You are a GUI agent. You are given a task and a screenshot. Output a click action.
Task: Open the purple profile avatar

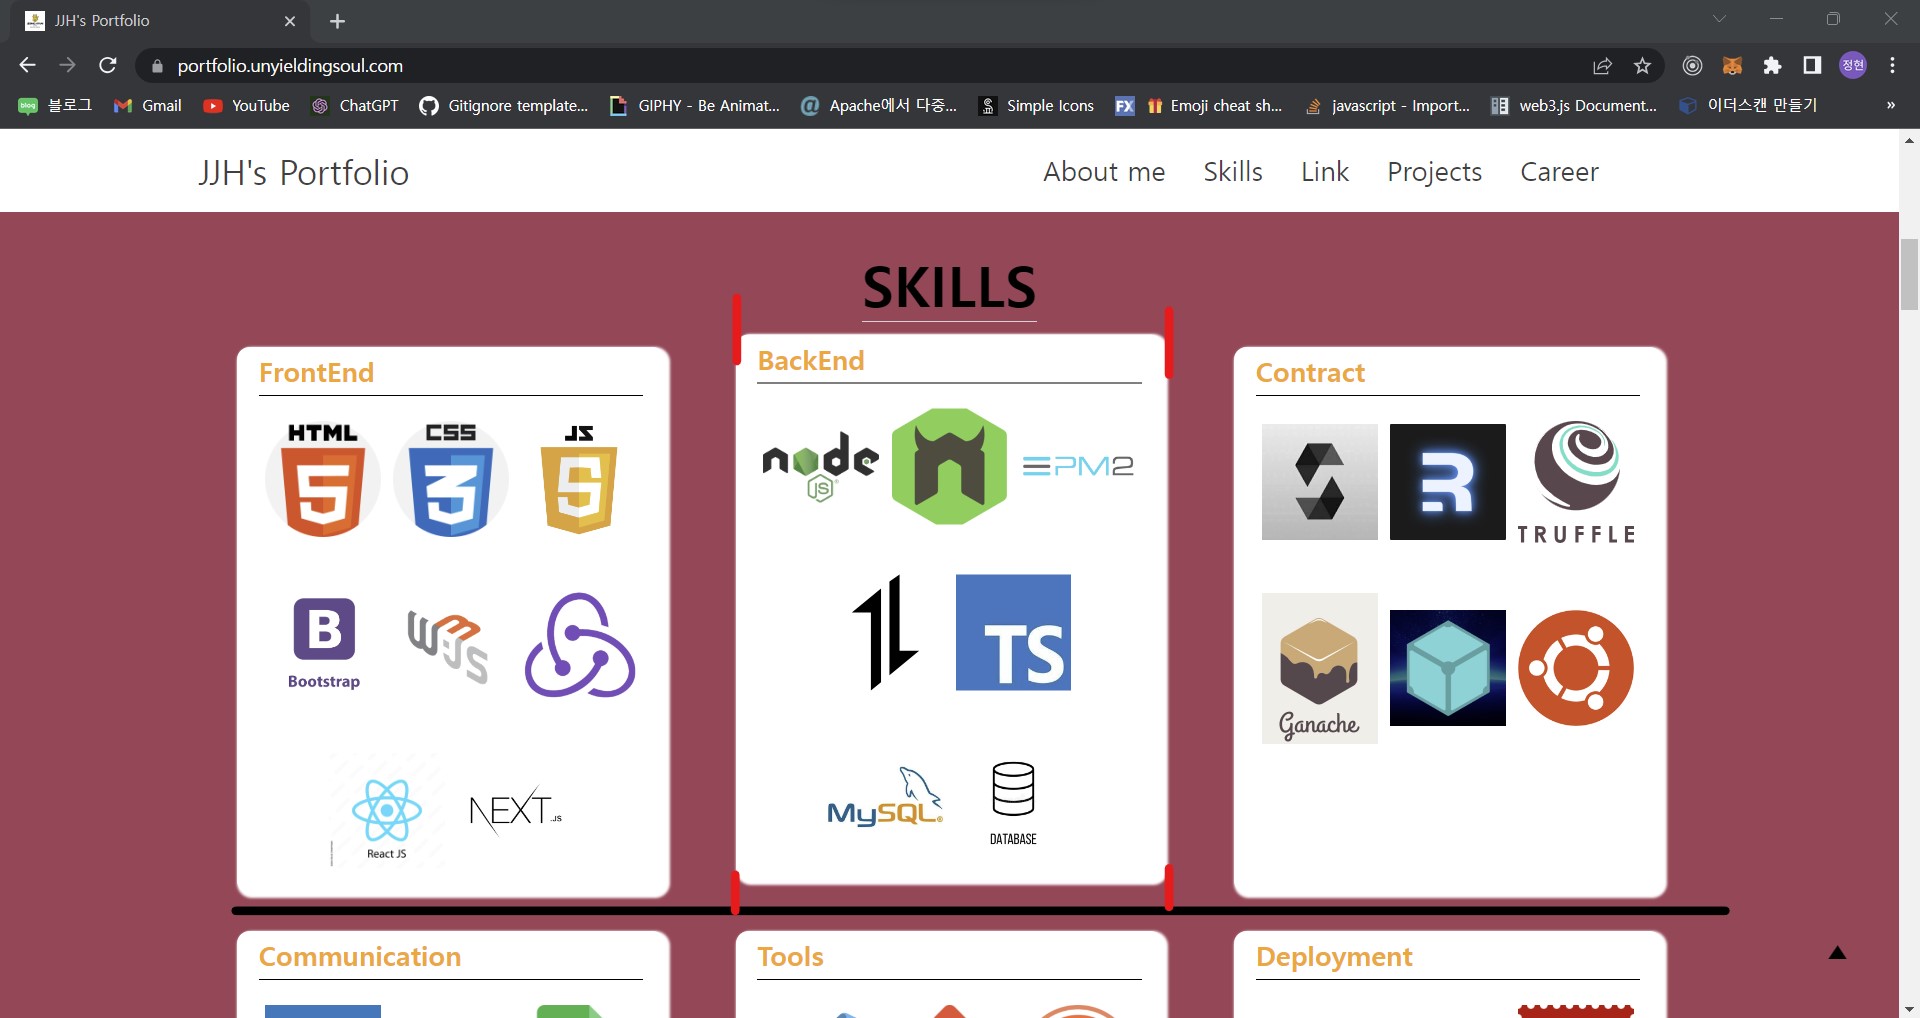[x=1852, y=65]
